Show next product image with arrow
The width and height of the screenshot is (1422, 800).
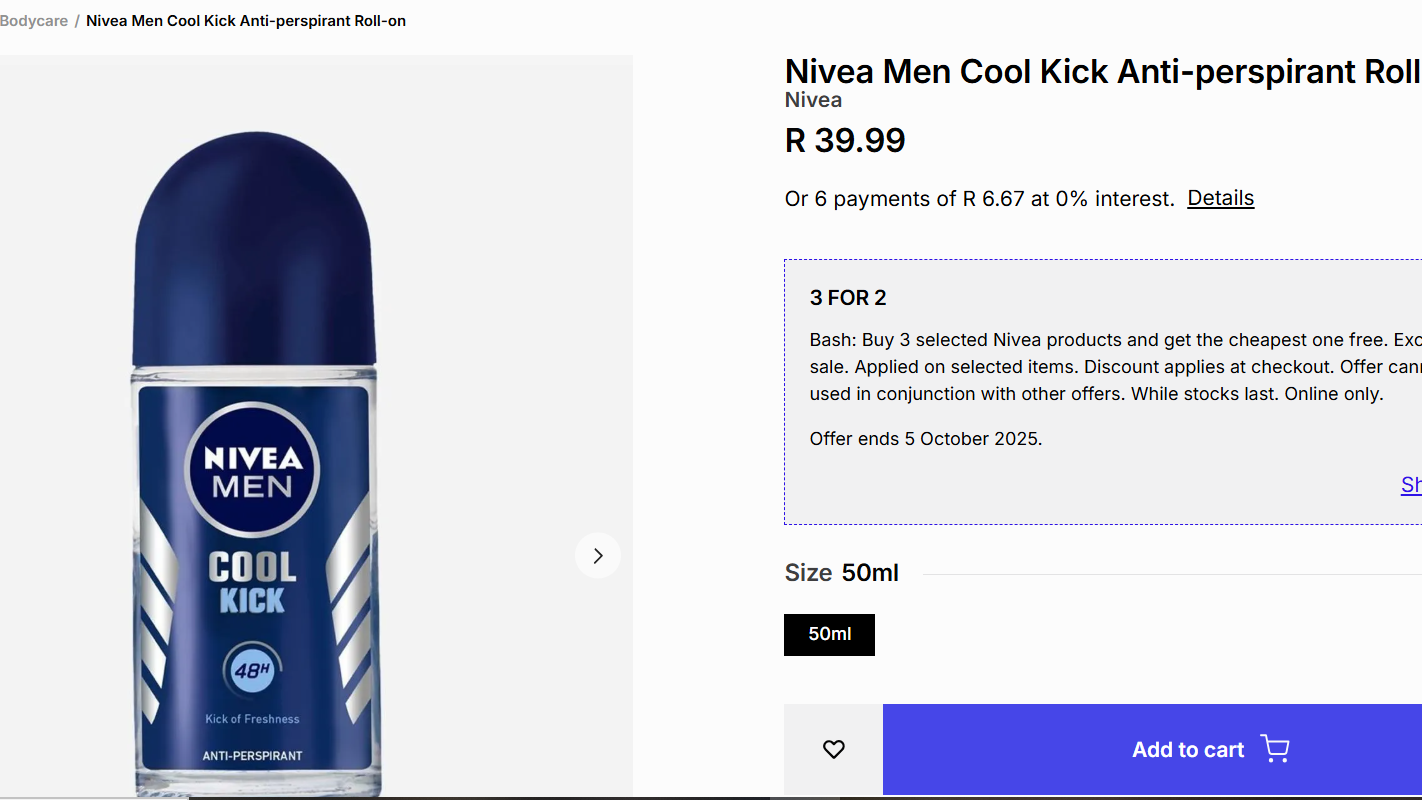click(598, 556)
